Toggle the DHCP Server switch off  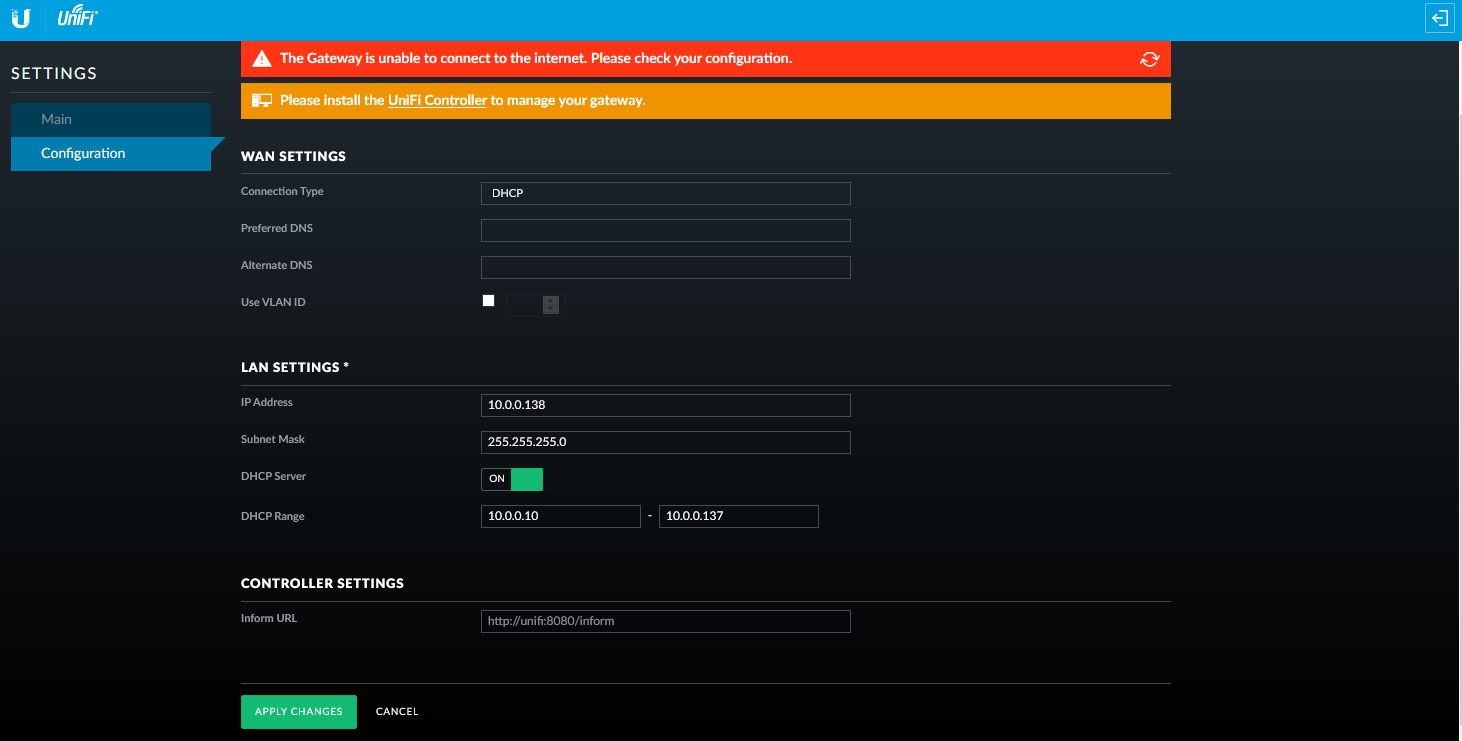click(x=512, y=479)
